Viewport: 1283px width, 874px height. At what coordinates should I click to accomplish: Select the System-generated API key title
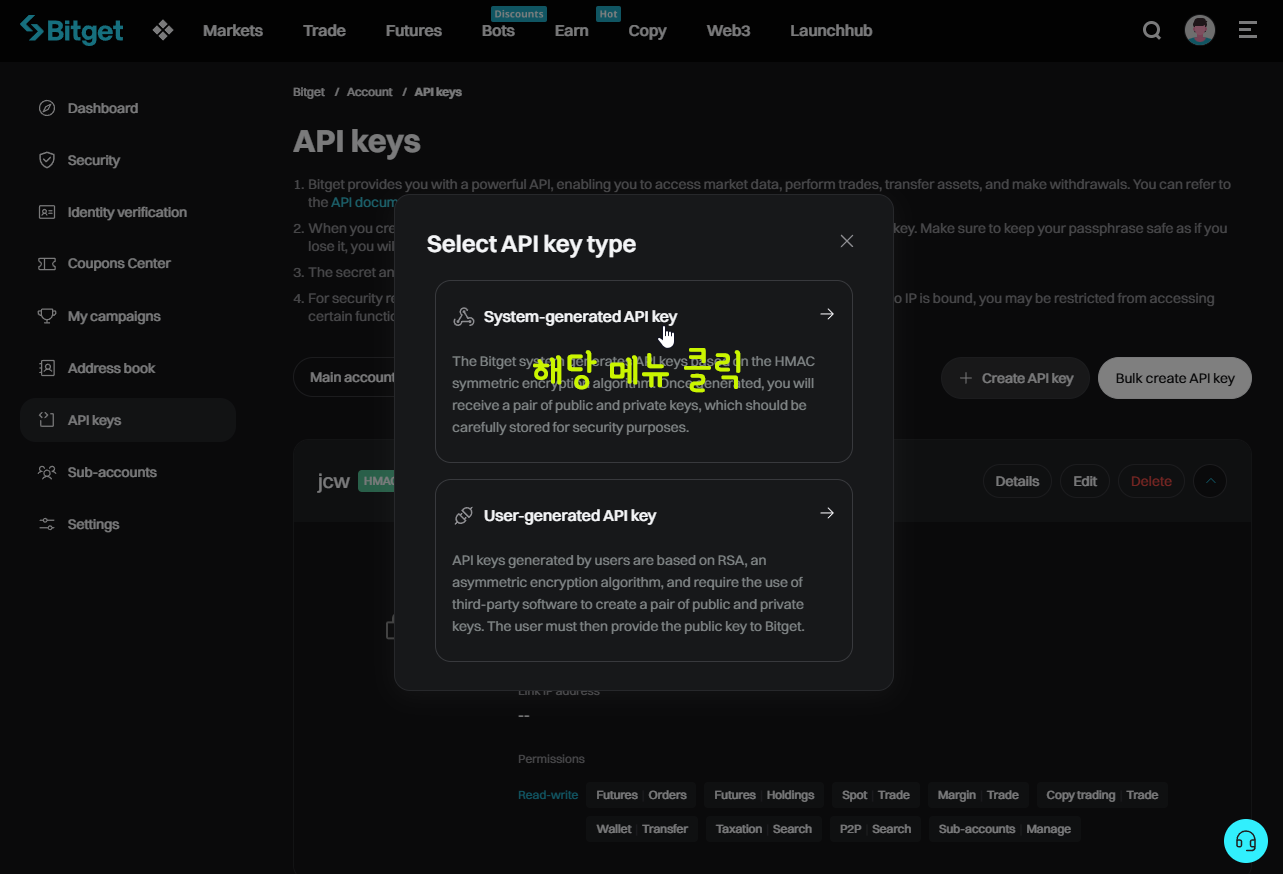tap(580, 317)
